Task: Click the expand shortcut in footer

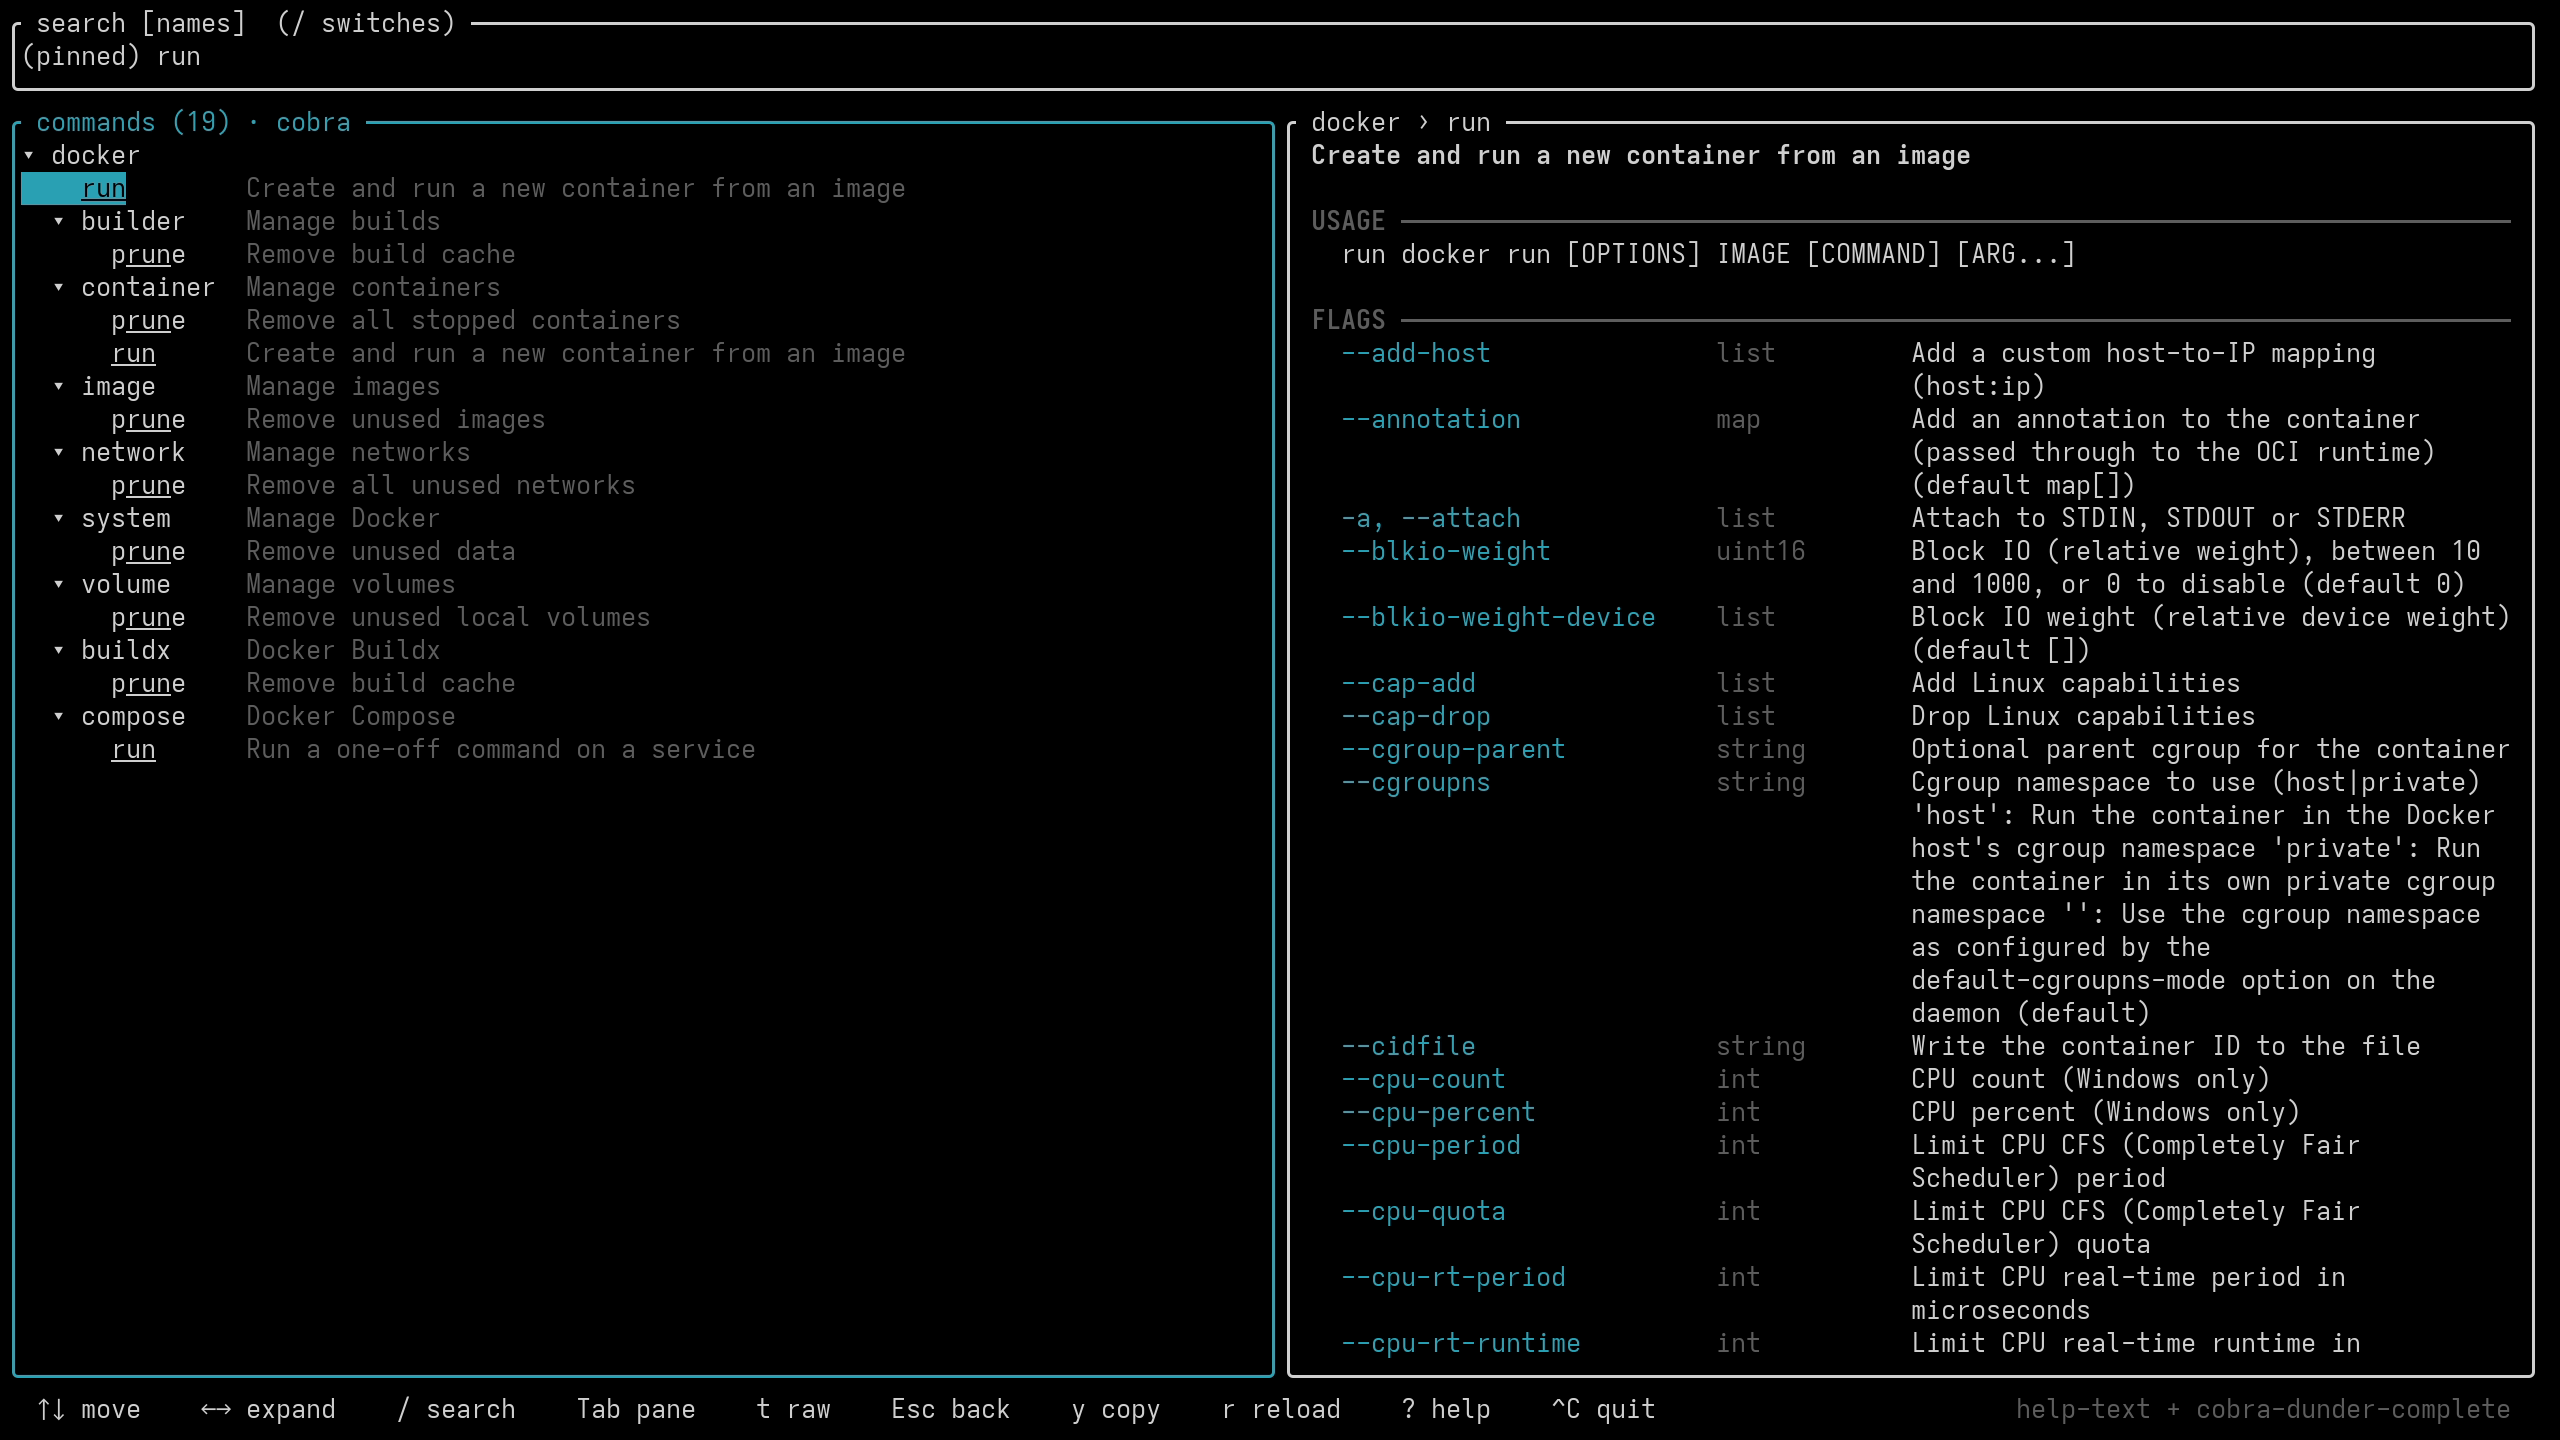Action: (268, 1410)
